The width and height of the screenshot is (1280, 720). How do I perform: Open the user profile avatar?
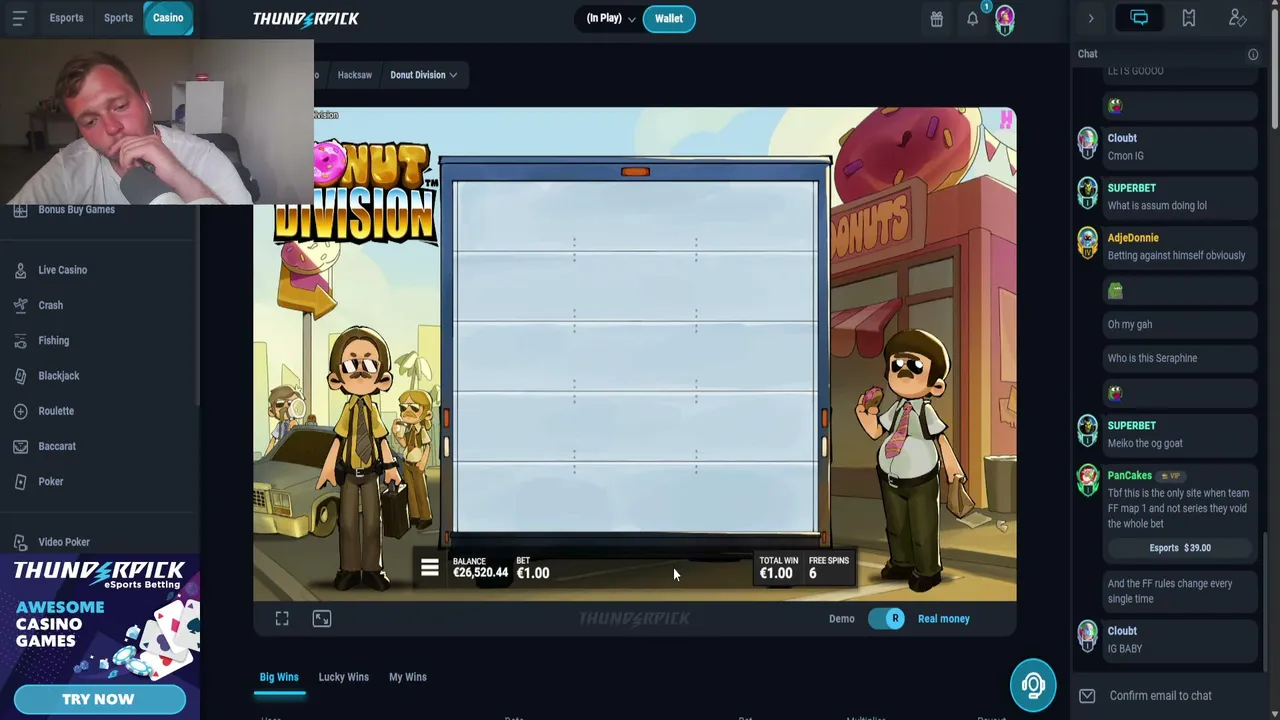point(1004,18)
